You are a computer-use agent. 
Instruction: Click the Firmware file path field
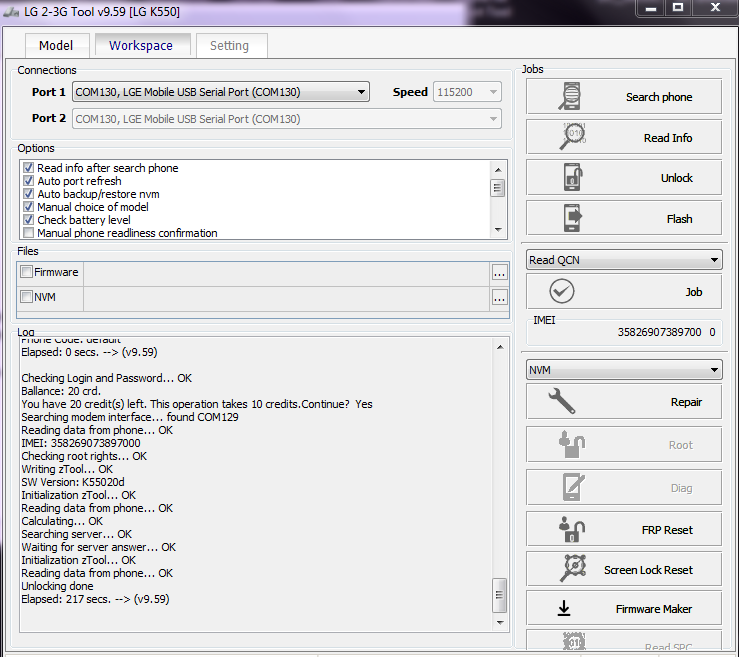pos(287,273)
